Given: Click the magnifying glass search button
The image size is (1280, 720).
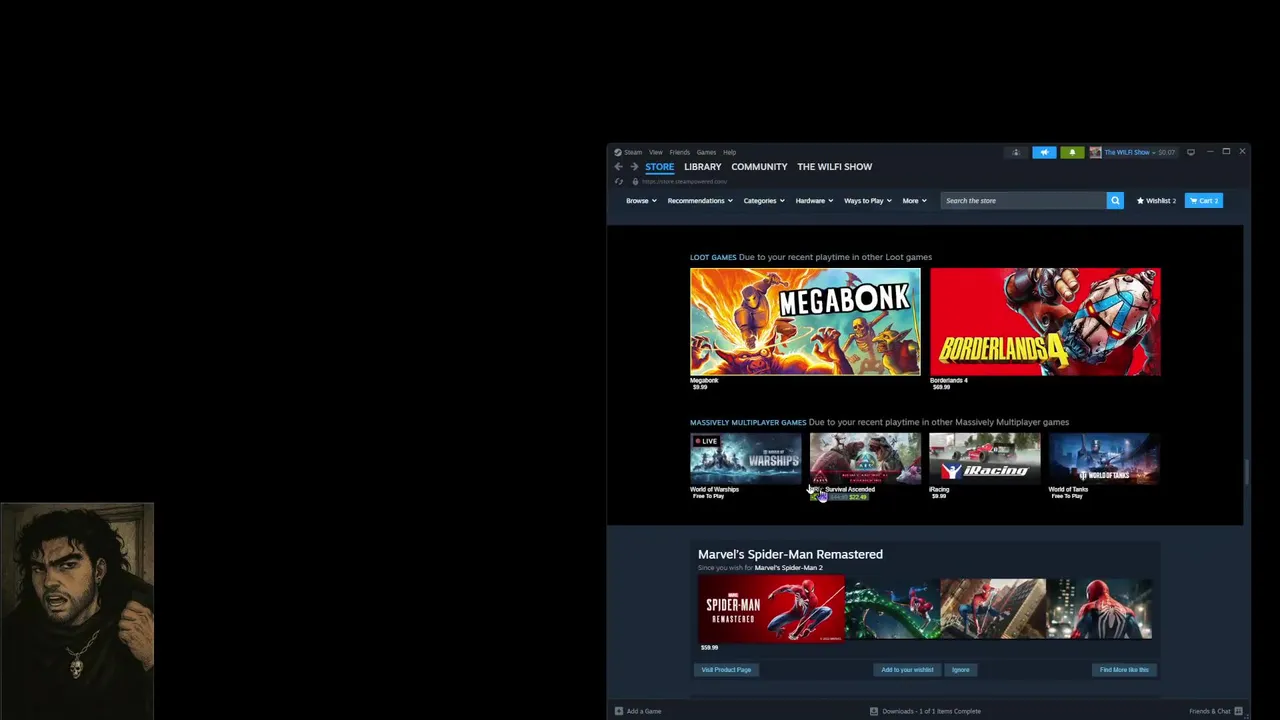Looking at the screenshot, I should click(x=1115, y=201).
